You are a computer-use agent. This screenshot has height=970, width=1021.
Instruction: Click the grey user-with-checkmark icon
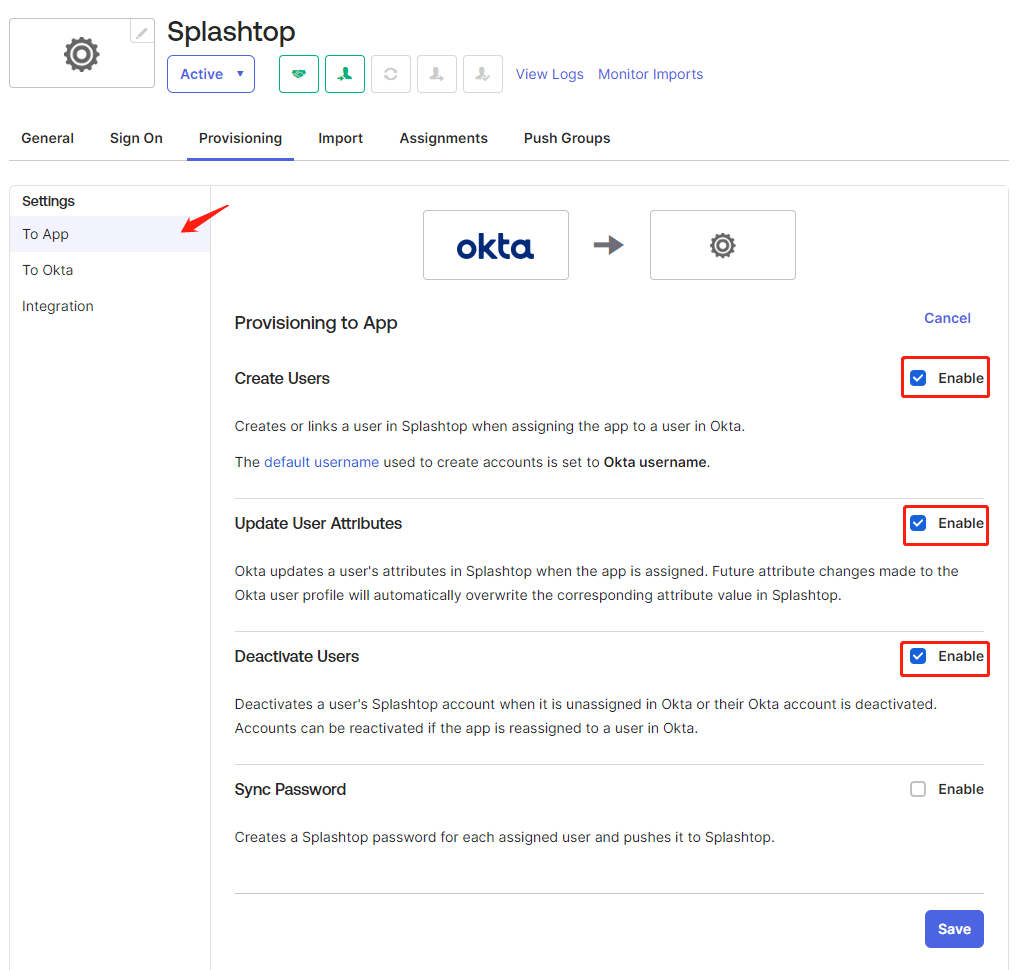[483, 74]
